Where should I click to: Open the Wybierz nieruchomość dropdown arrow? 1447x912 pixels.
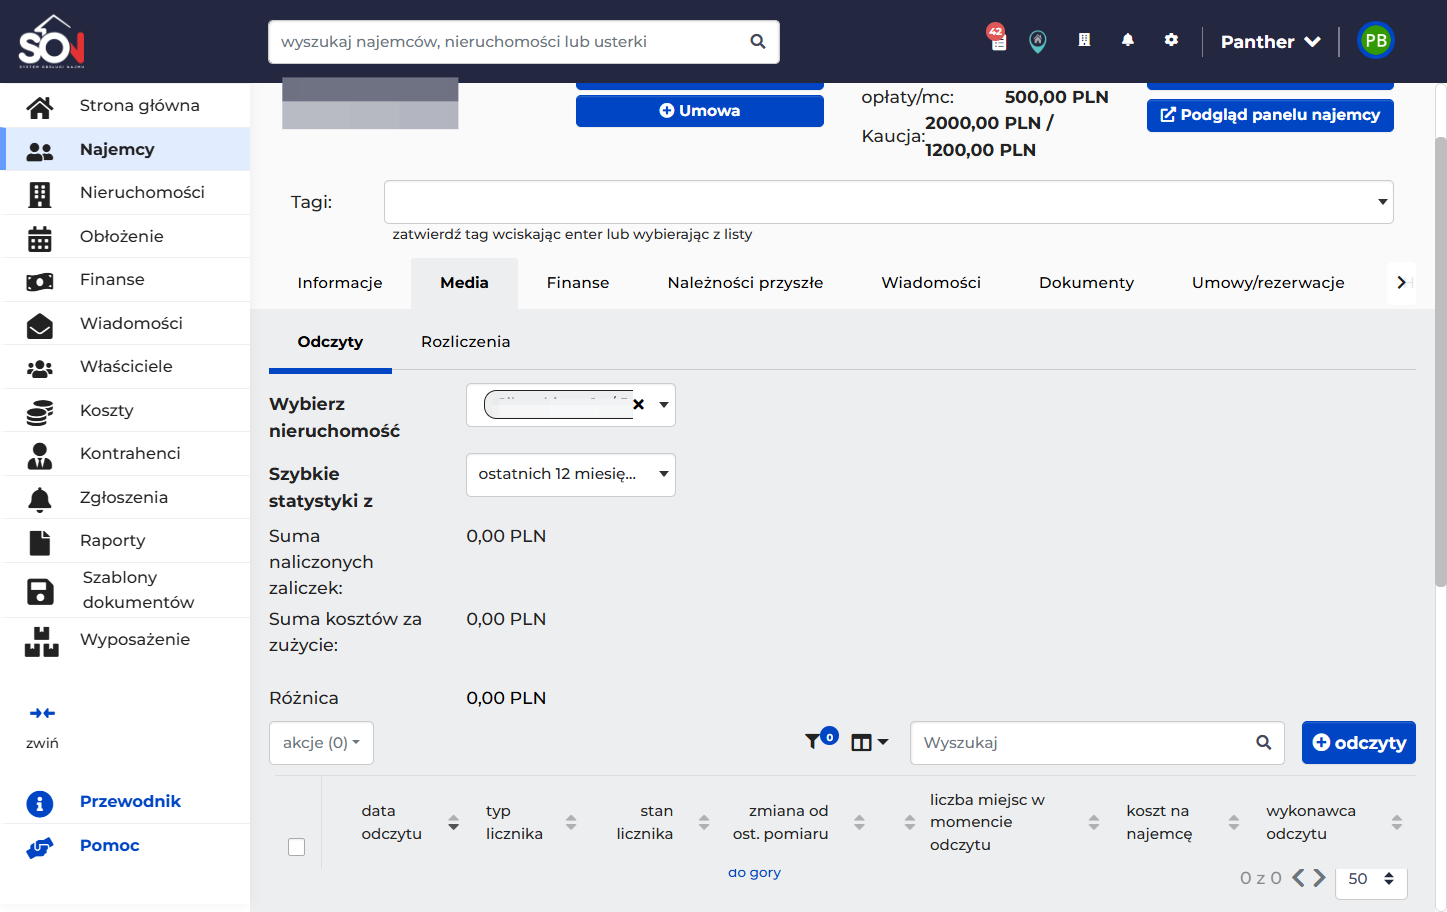664,405
